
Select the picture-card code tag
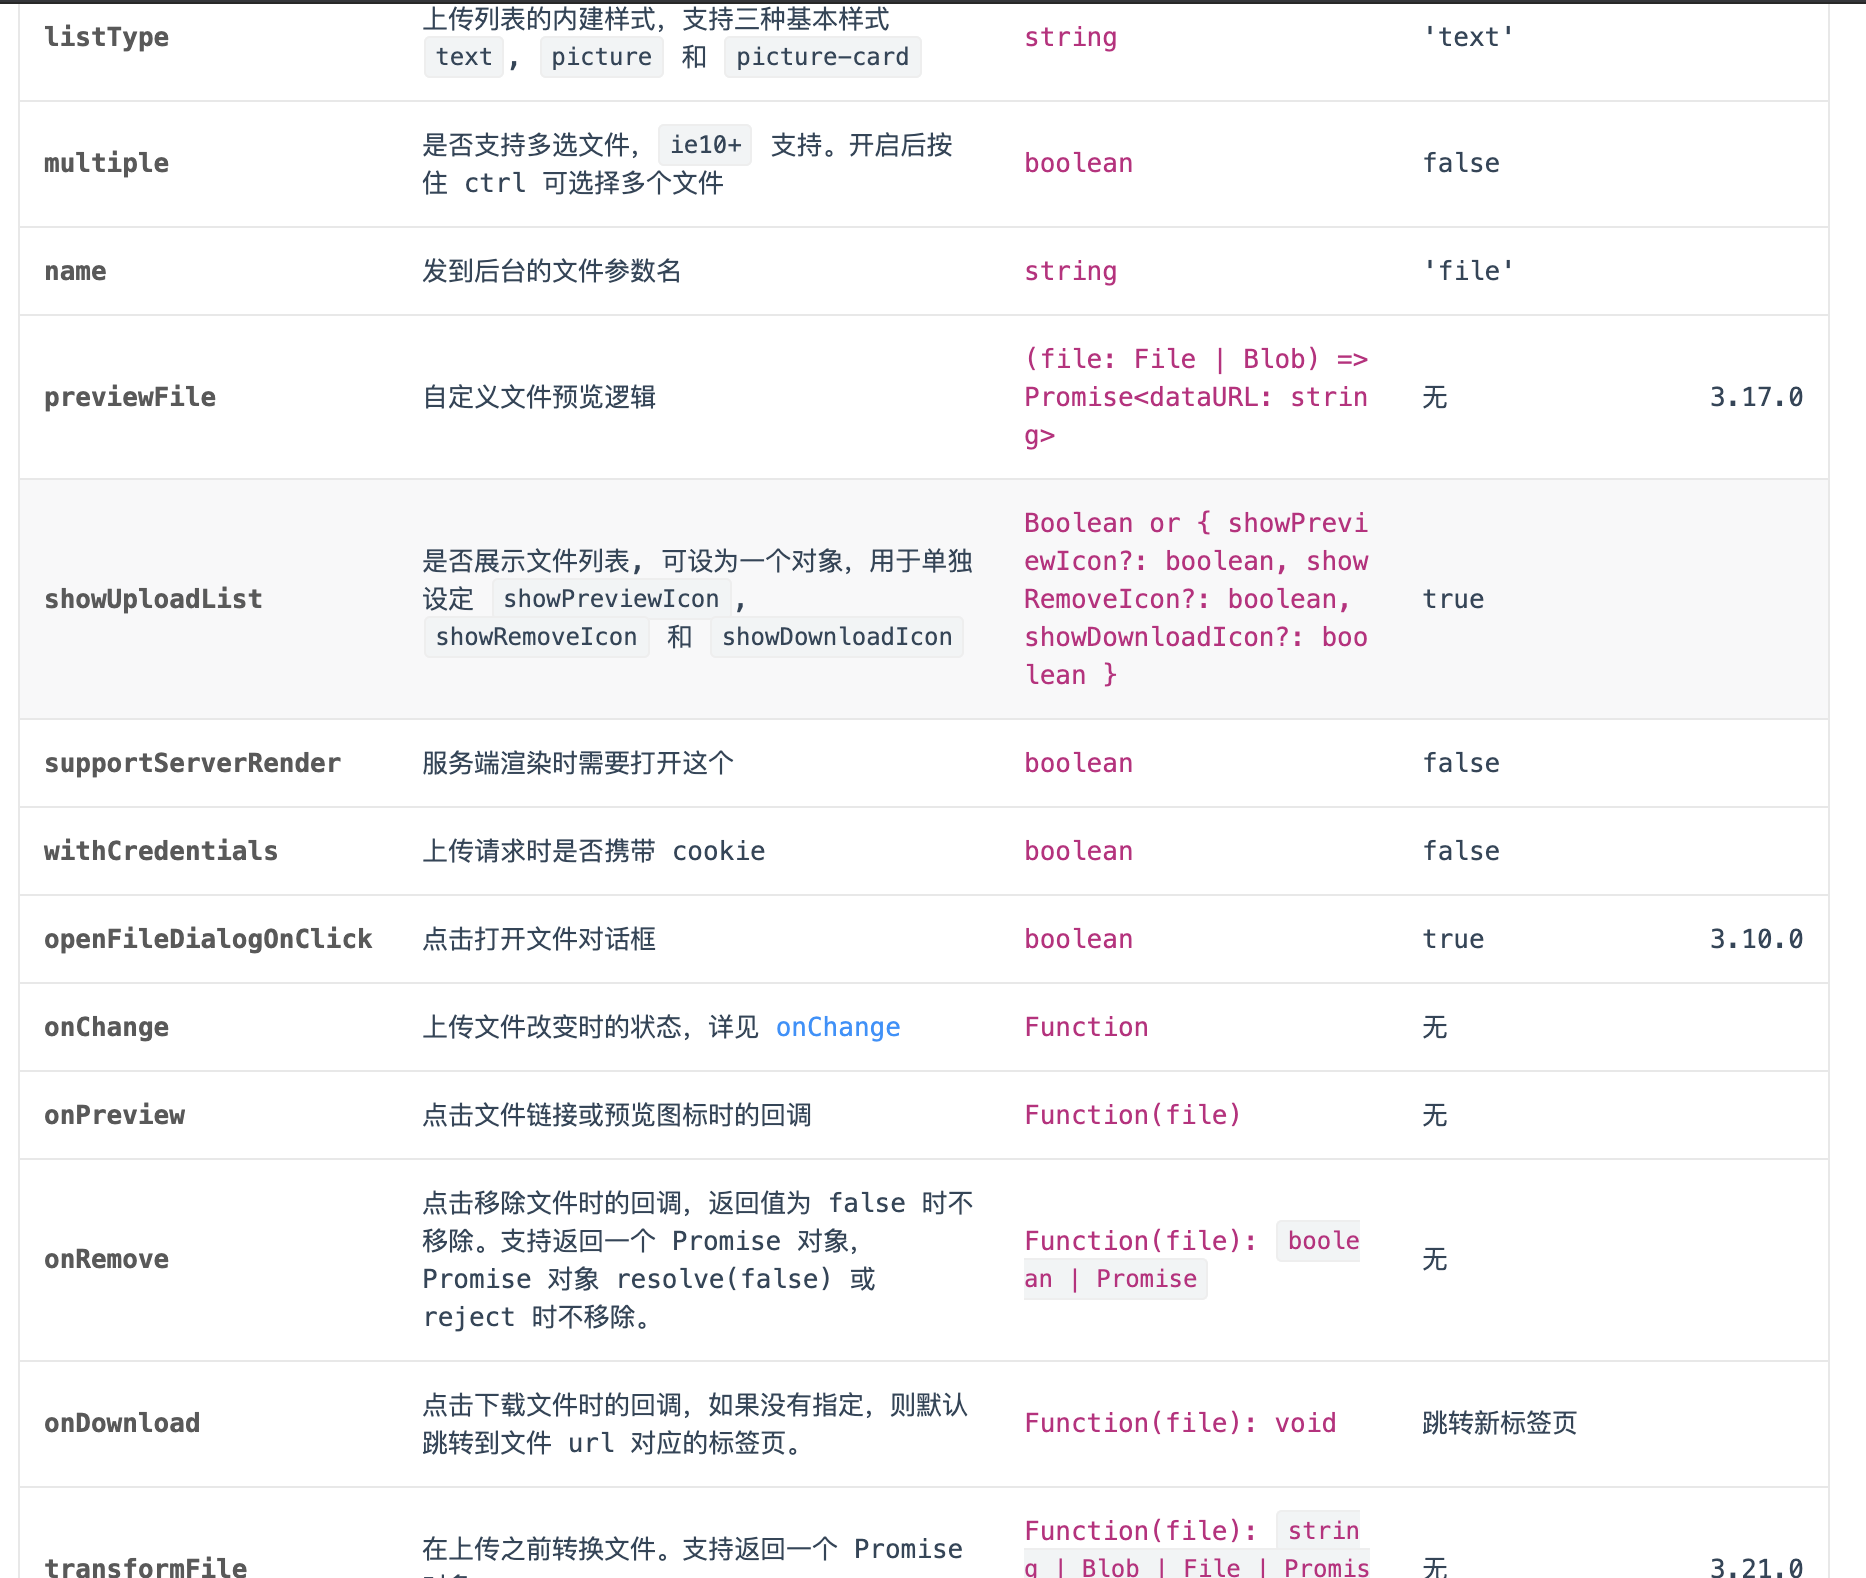pos(822,57)
